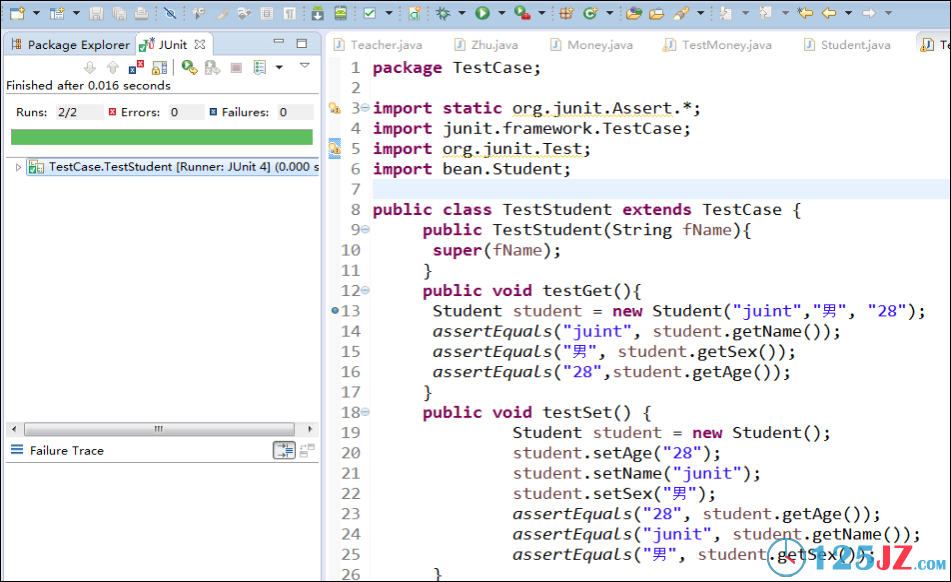951x582 pixels.
Task: Open the Debug dropdown arrow
Action: (462, 13)
